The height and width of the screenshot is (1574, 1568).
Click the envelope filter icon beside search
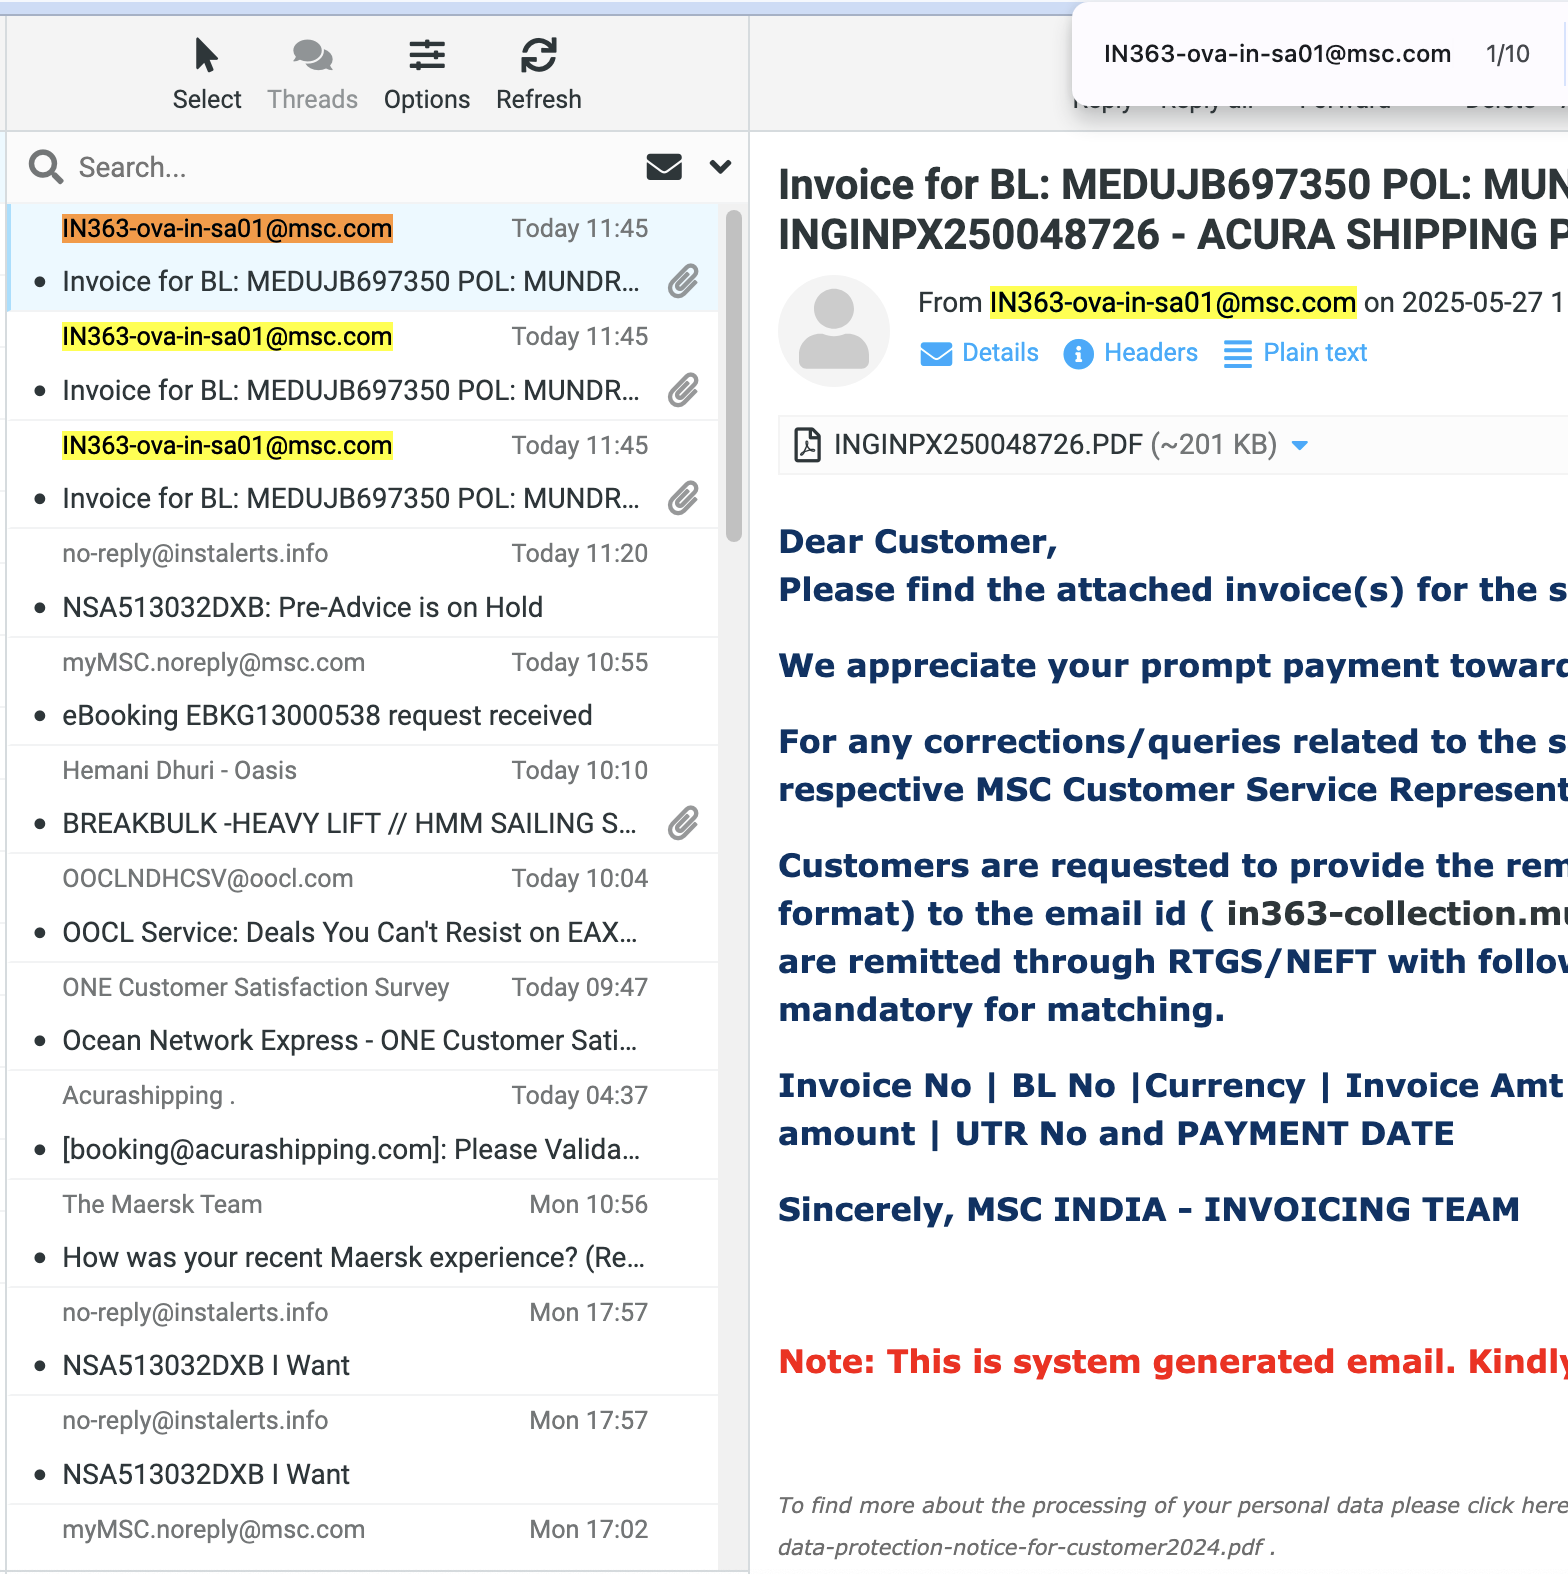pyautogui.click(x=664, y=167)
